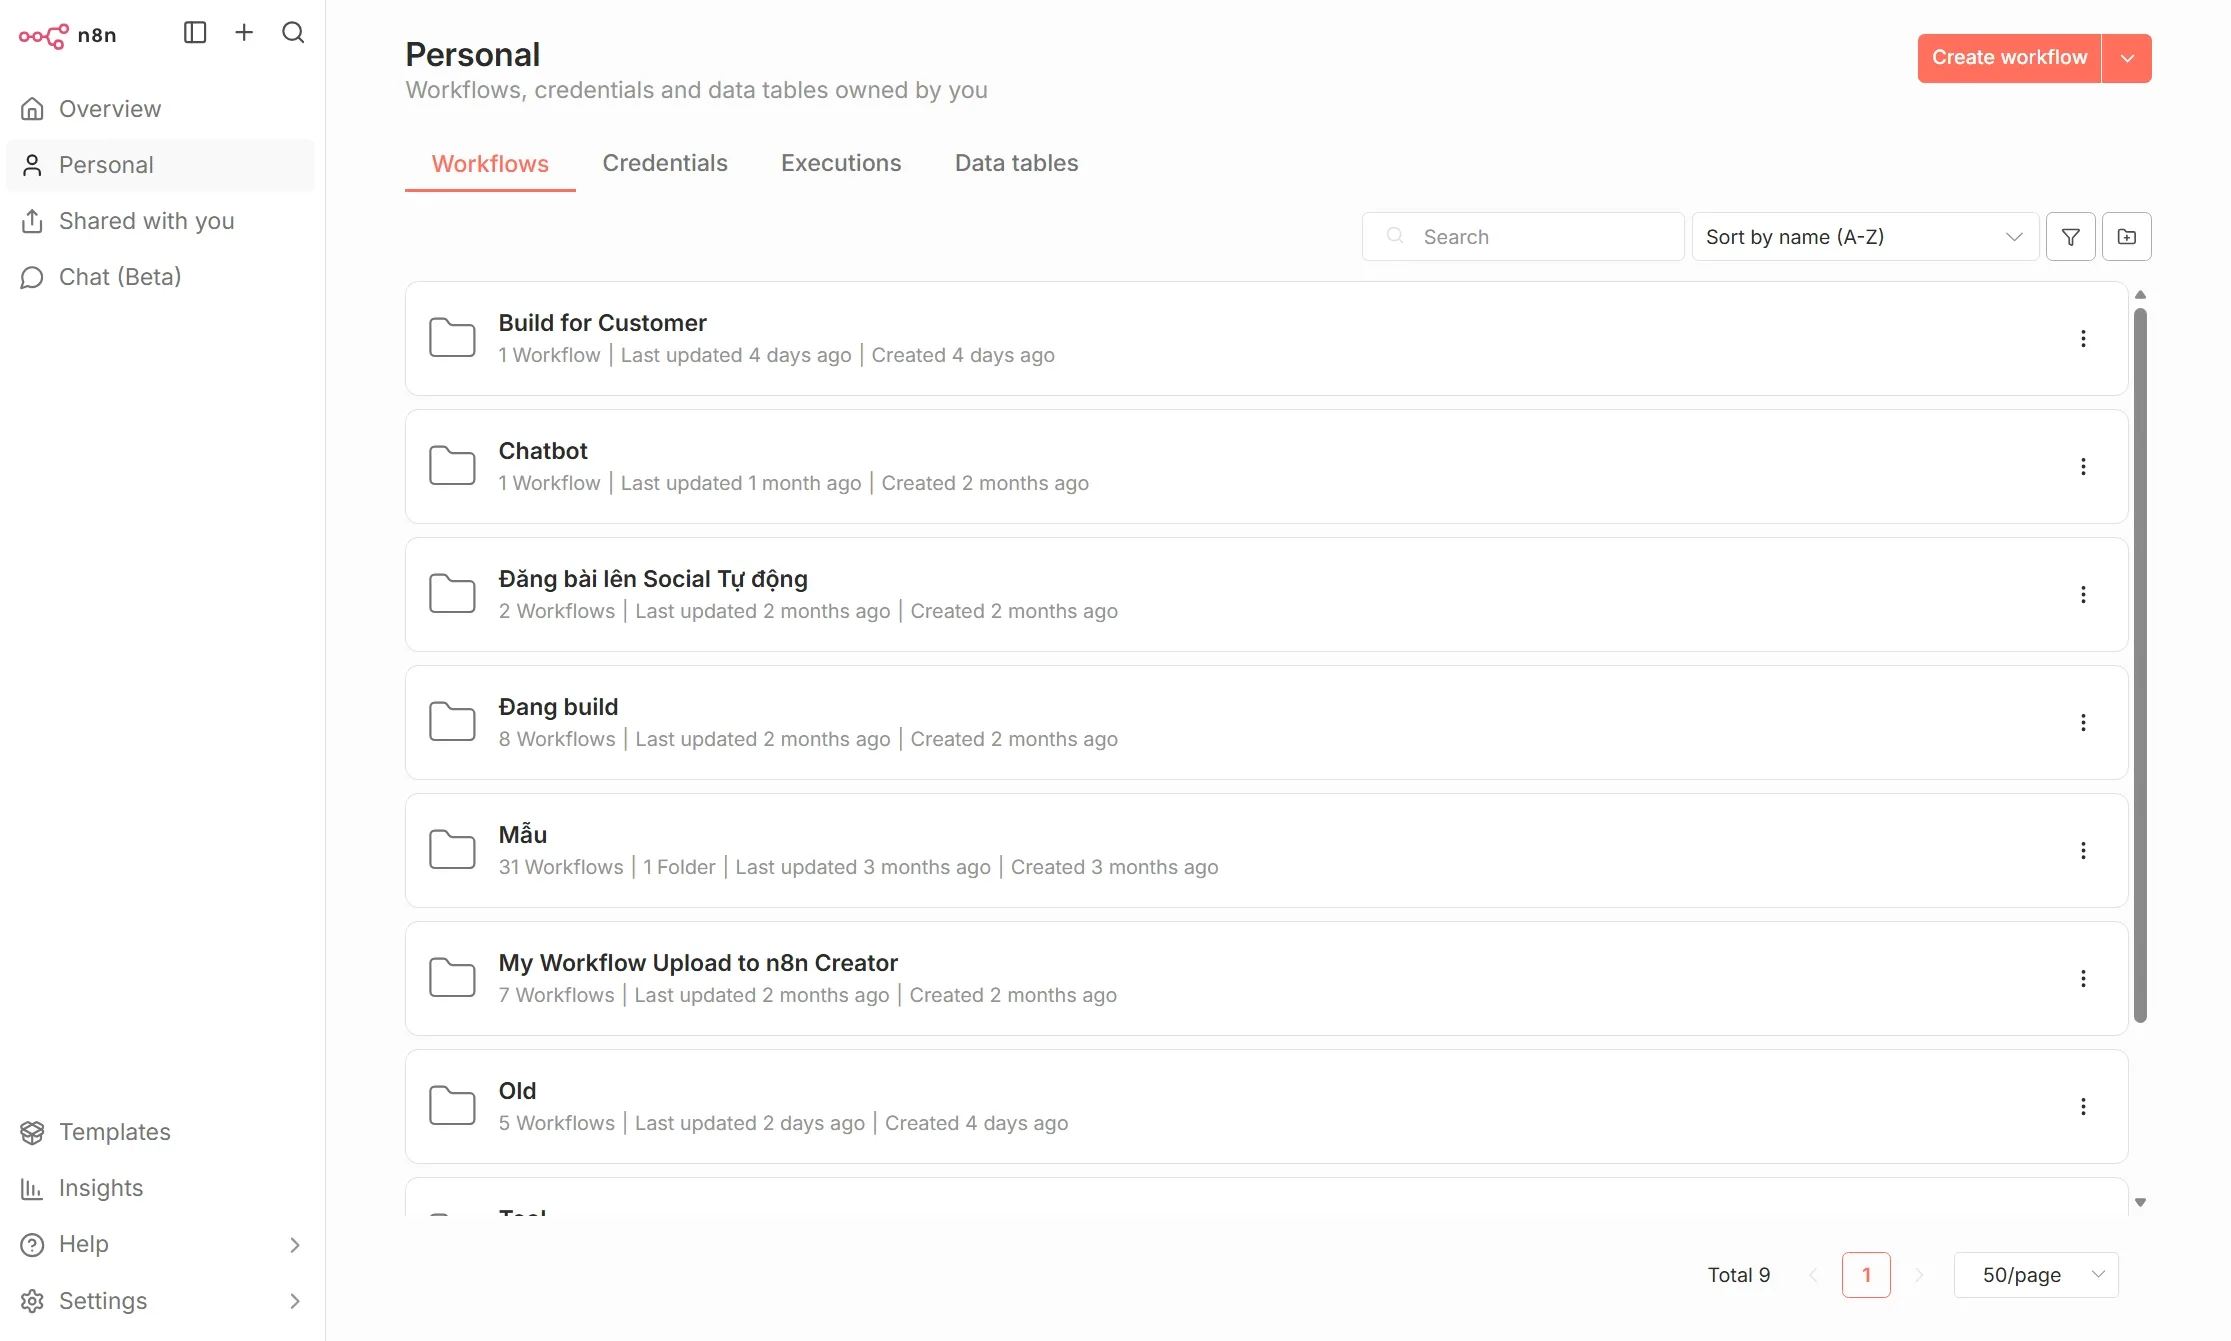The width and height of the screenshot is (2231, 1341).
Task: Click the folder list vertical scrollbar
Action: (2140, 660)
